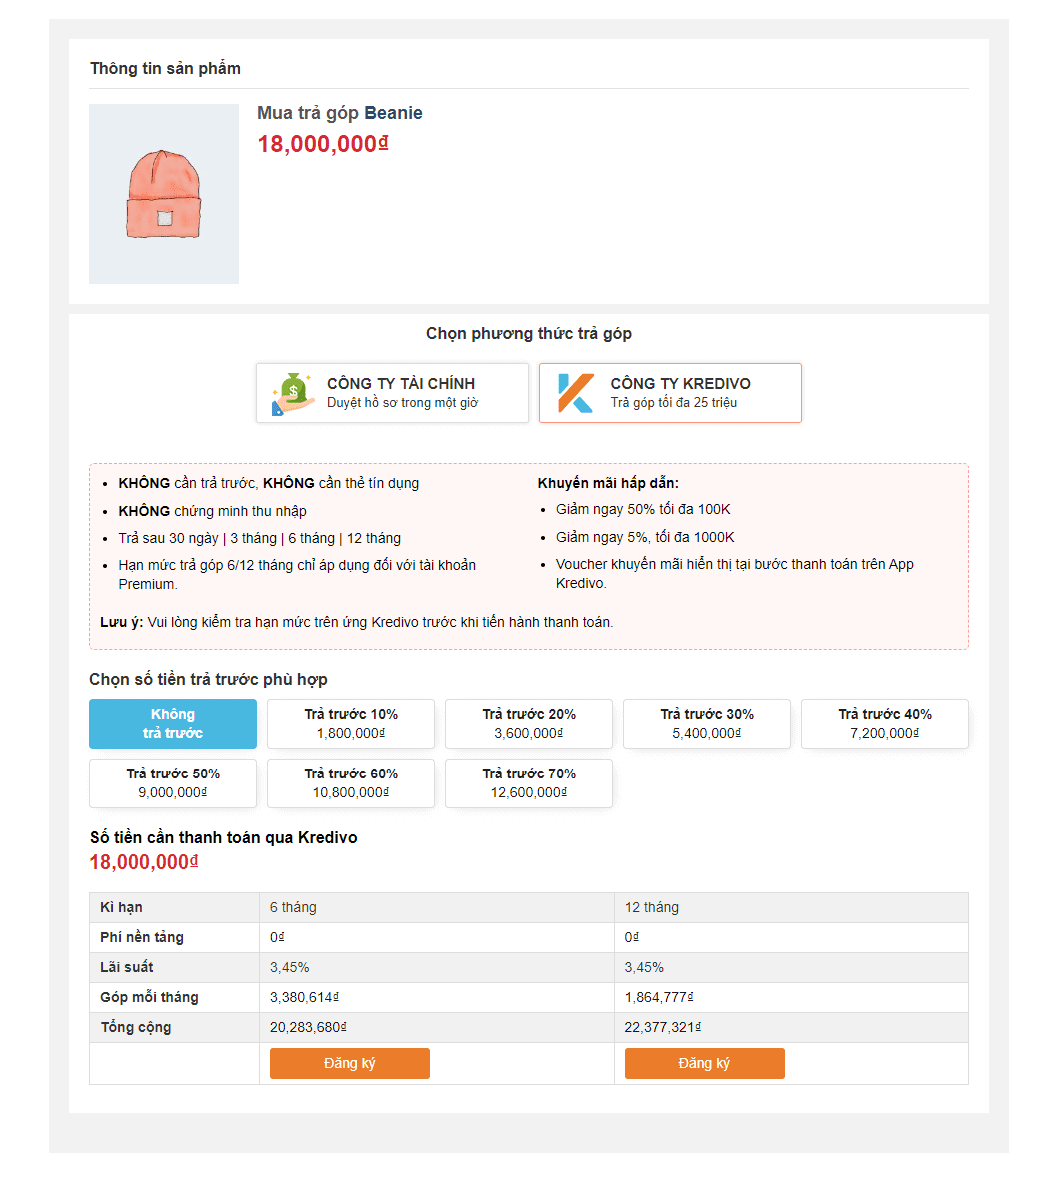The width and height of the screenshot is (1045, 1181).
Task: Pick "Trả trước 40%" down payment
Action: (884, 723)
